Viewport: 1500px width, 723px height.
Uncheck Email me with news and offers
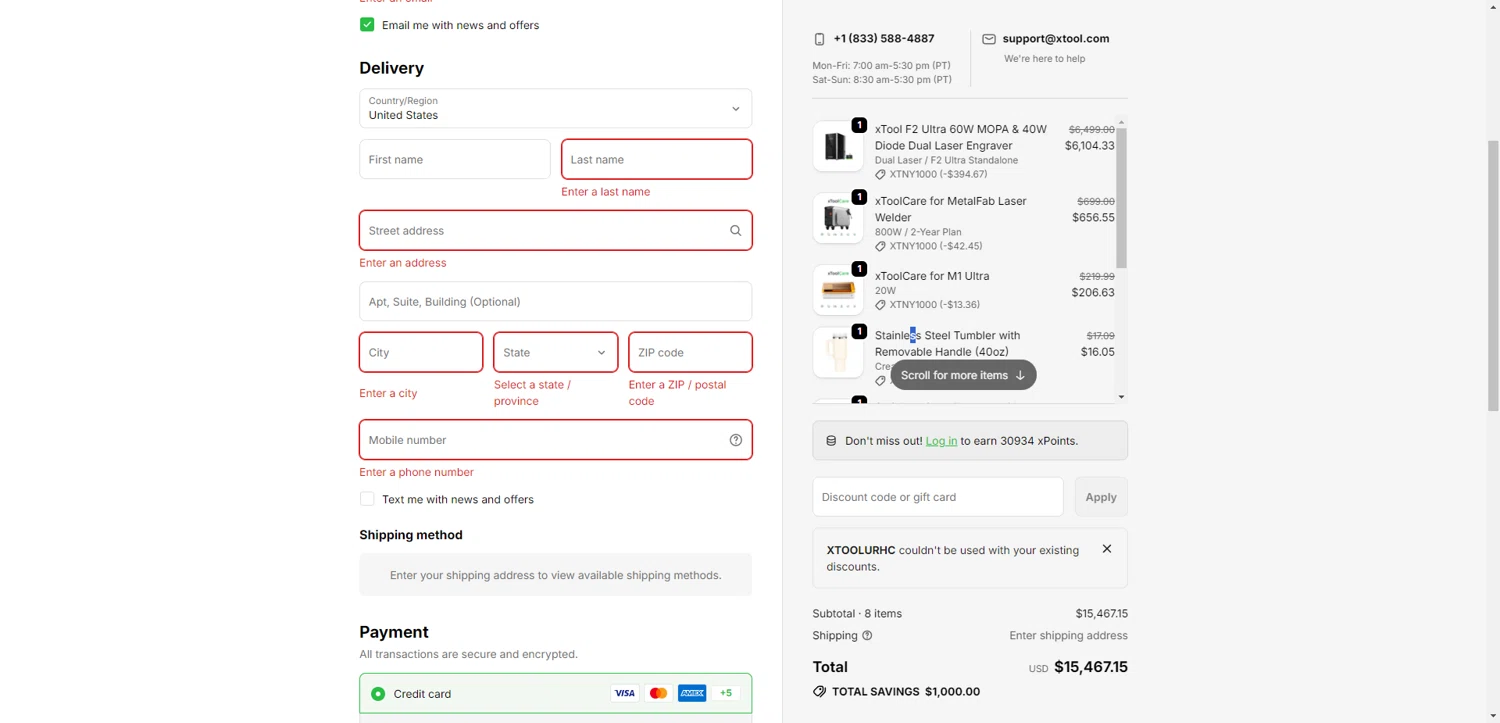367,25
